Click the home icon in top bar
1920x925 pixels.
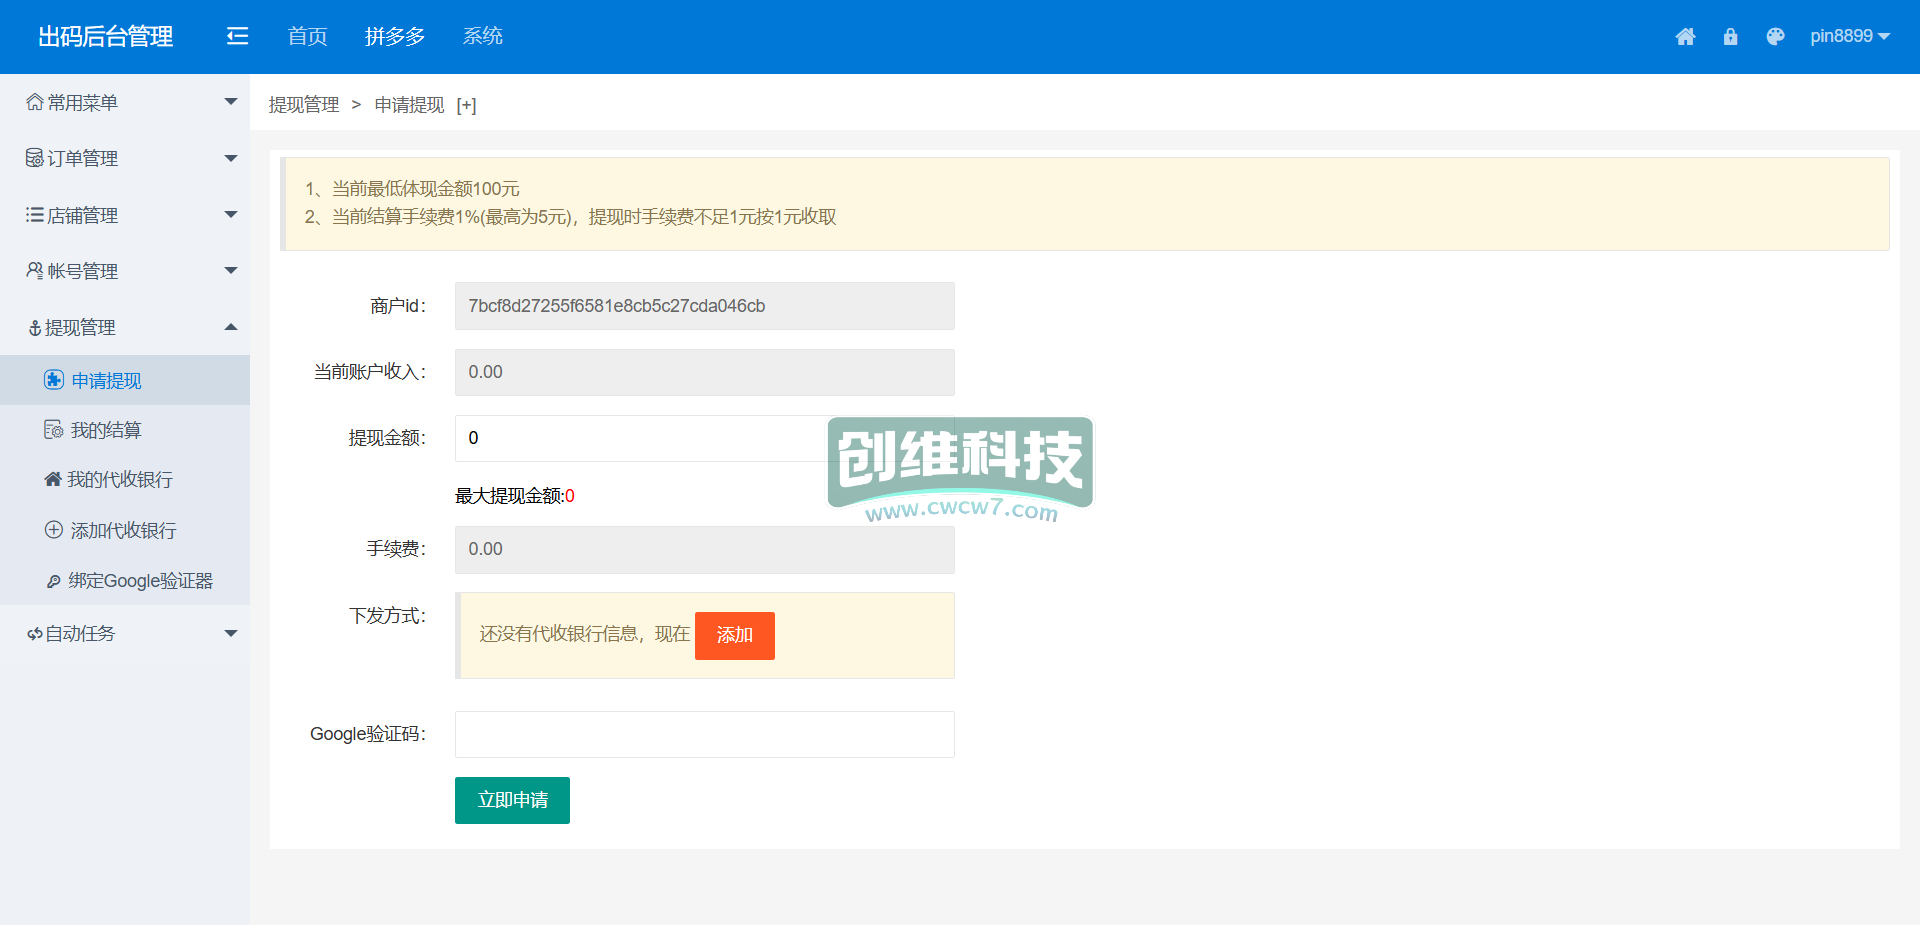pyautogui.click(x=1685, y=37)
